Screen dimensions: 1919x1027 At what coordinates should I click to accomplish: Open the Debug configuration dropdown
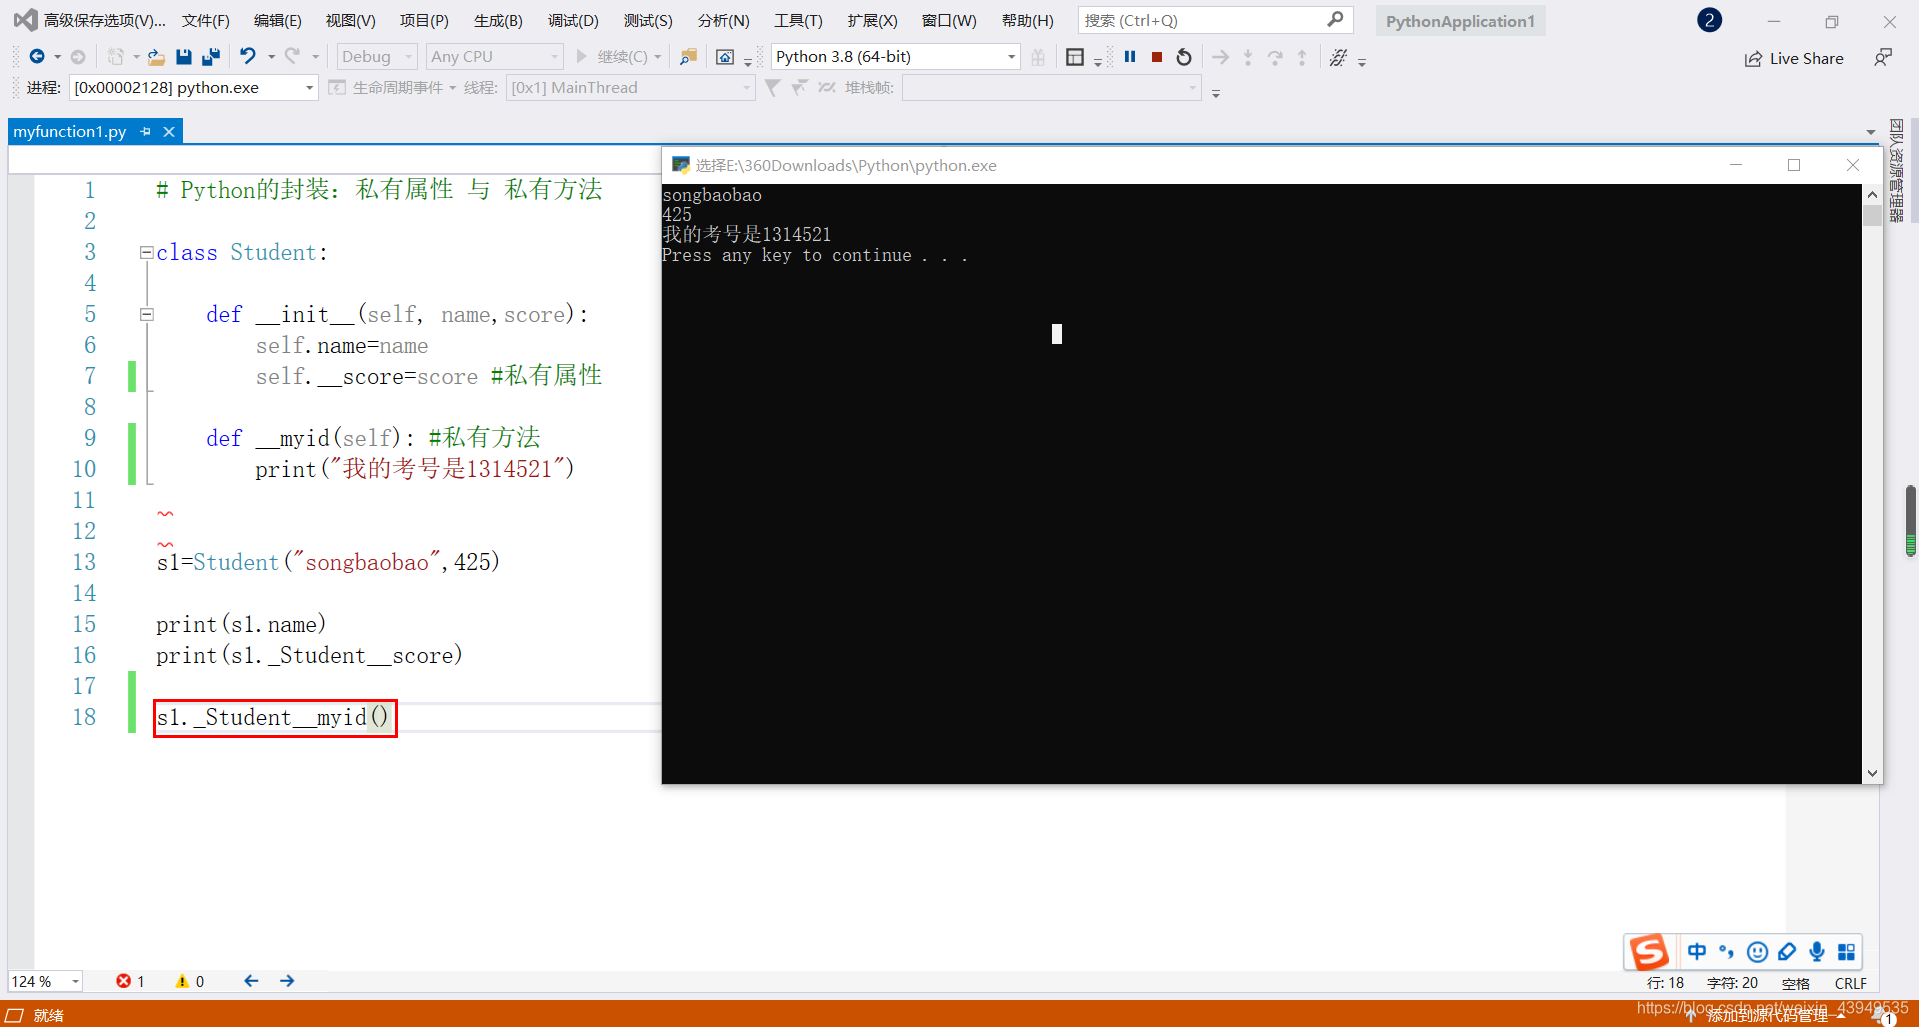376,57
